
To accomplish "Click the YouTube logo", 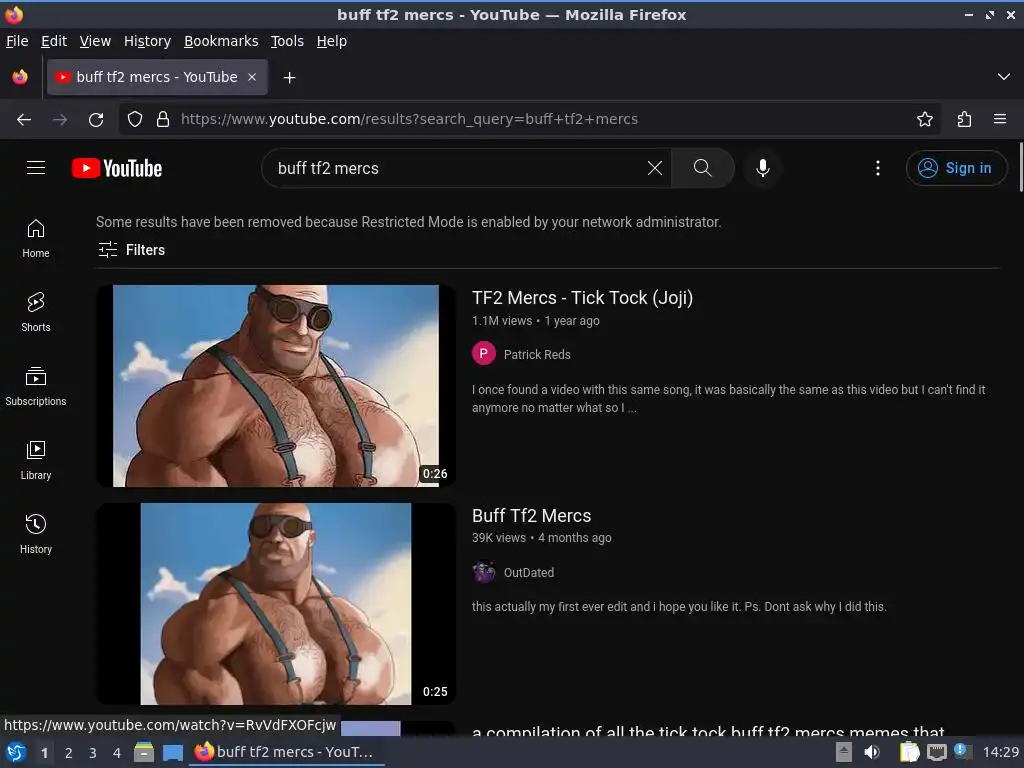I will click(x=117, y=168).
